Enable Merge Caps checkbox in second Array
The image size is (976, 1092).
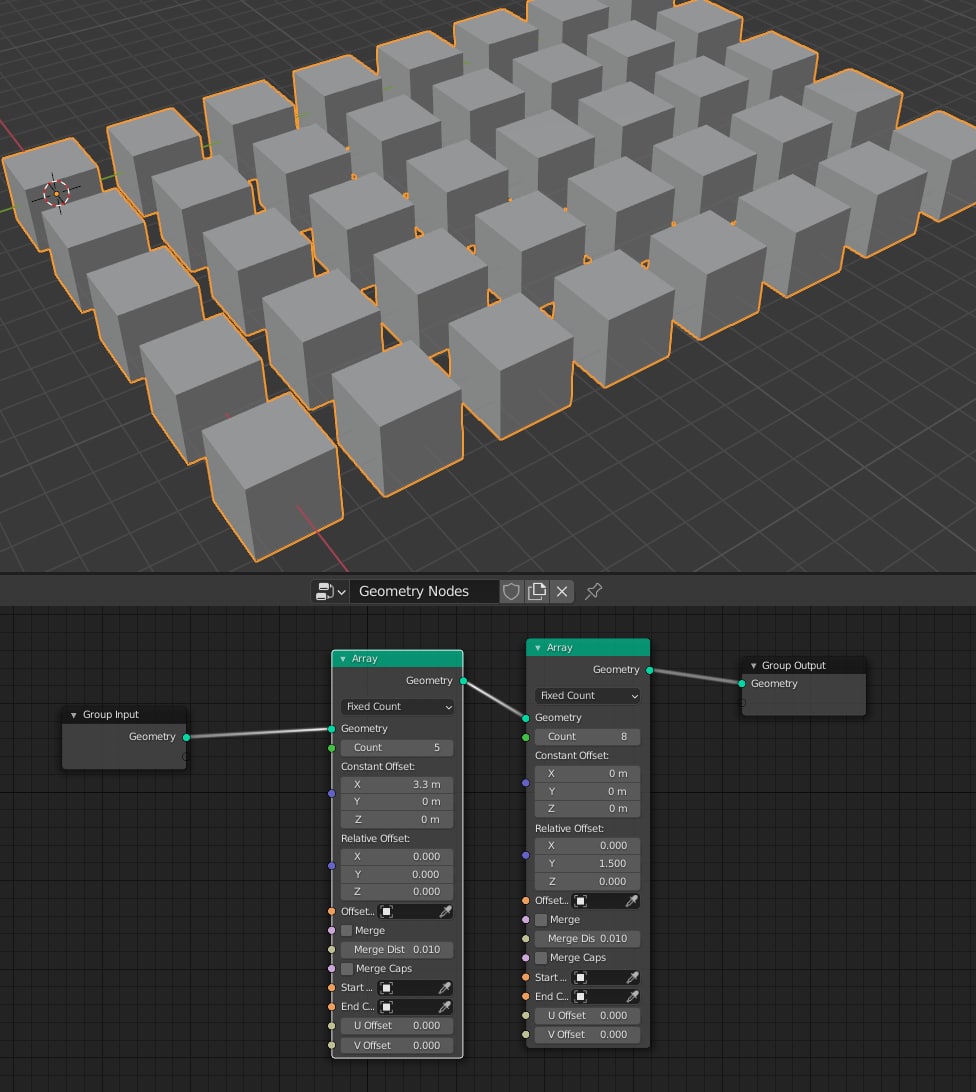point(541,958)
